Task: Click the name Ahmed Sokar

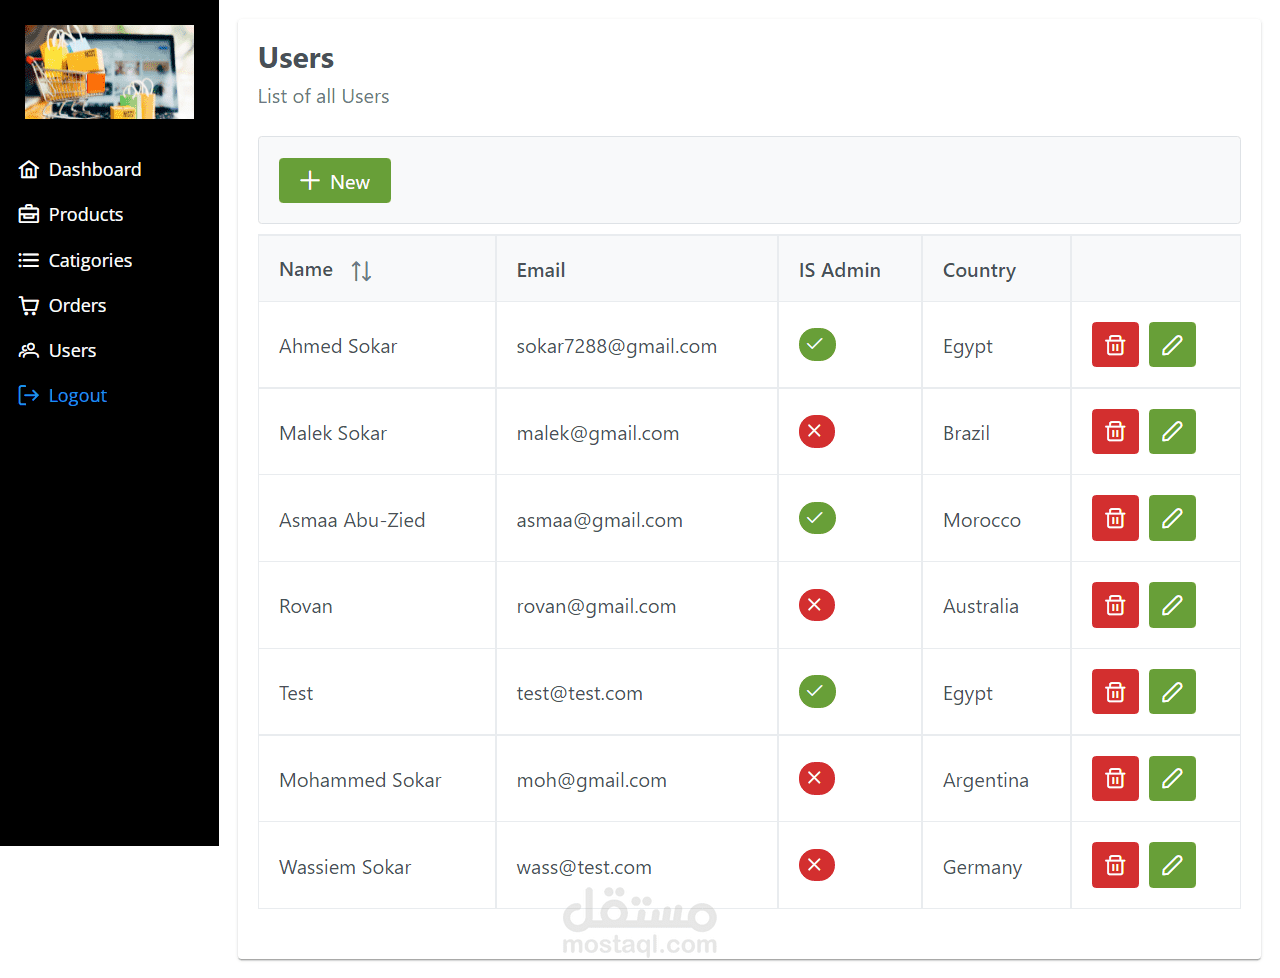Action: [x=338, y=346]
